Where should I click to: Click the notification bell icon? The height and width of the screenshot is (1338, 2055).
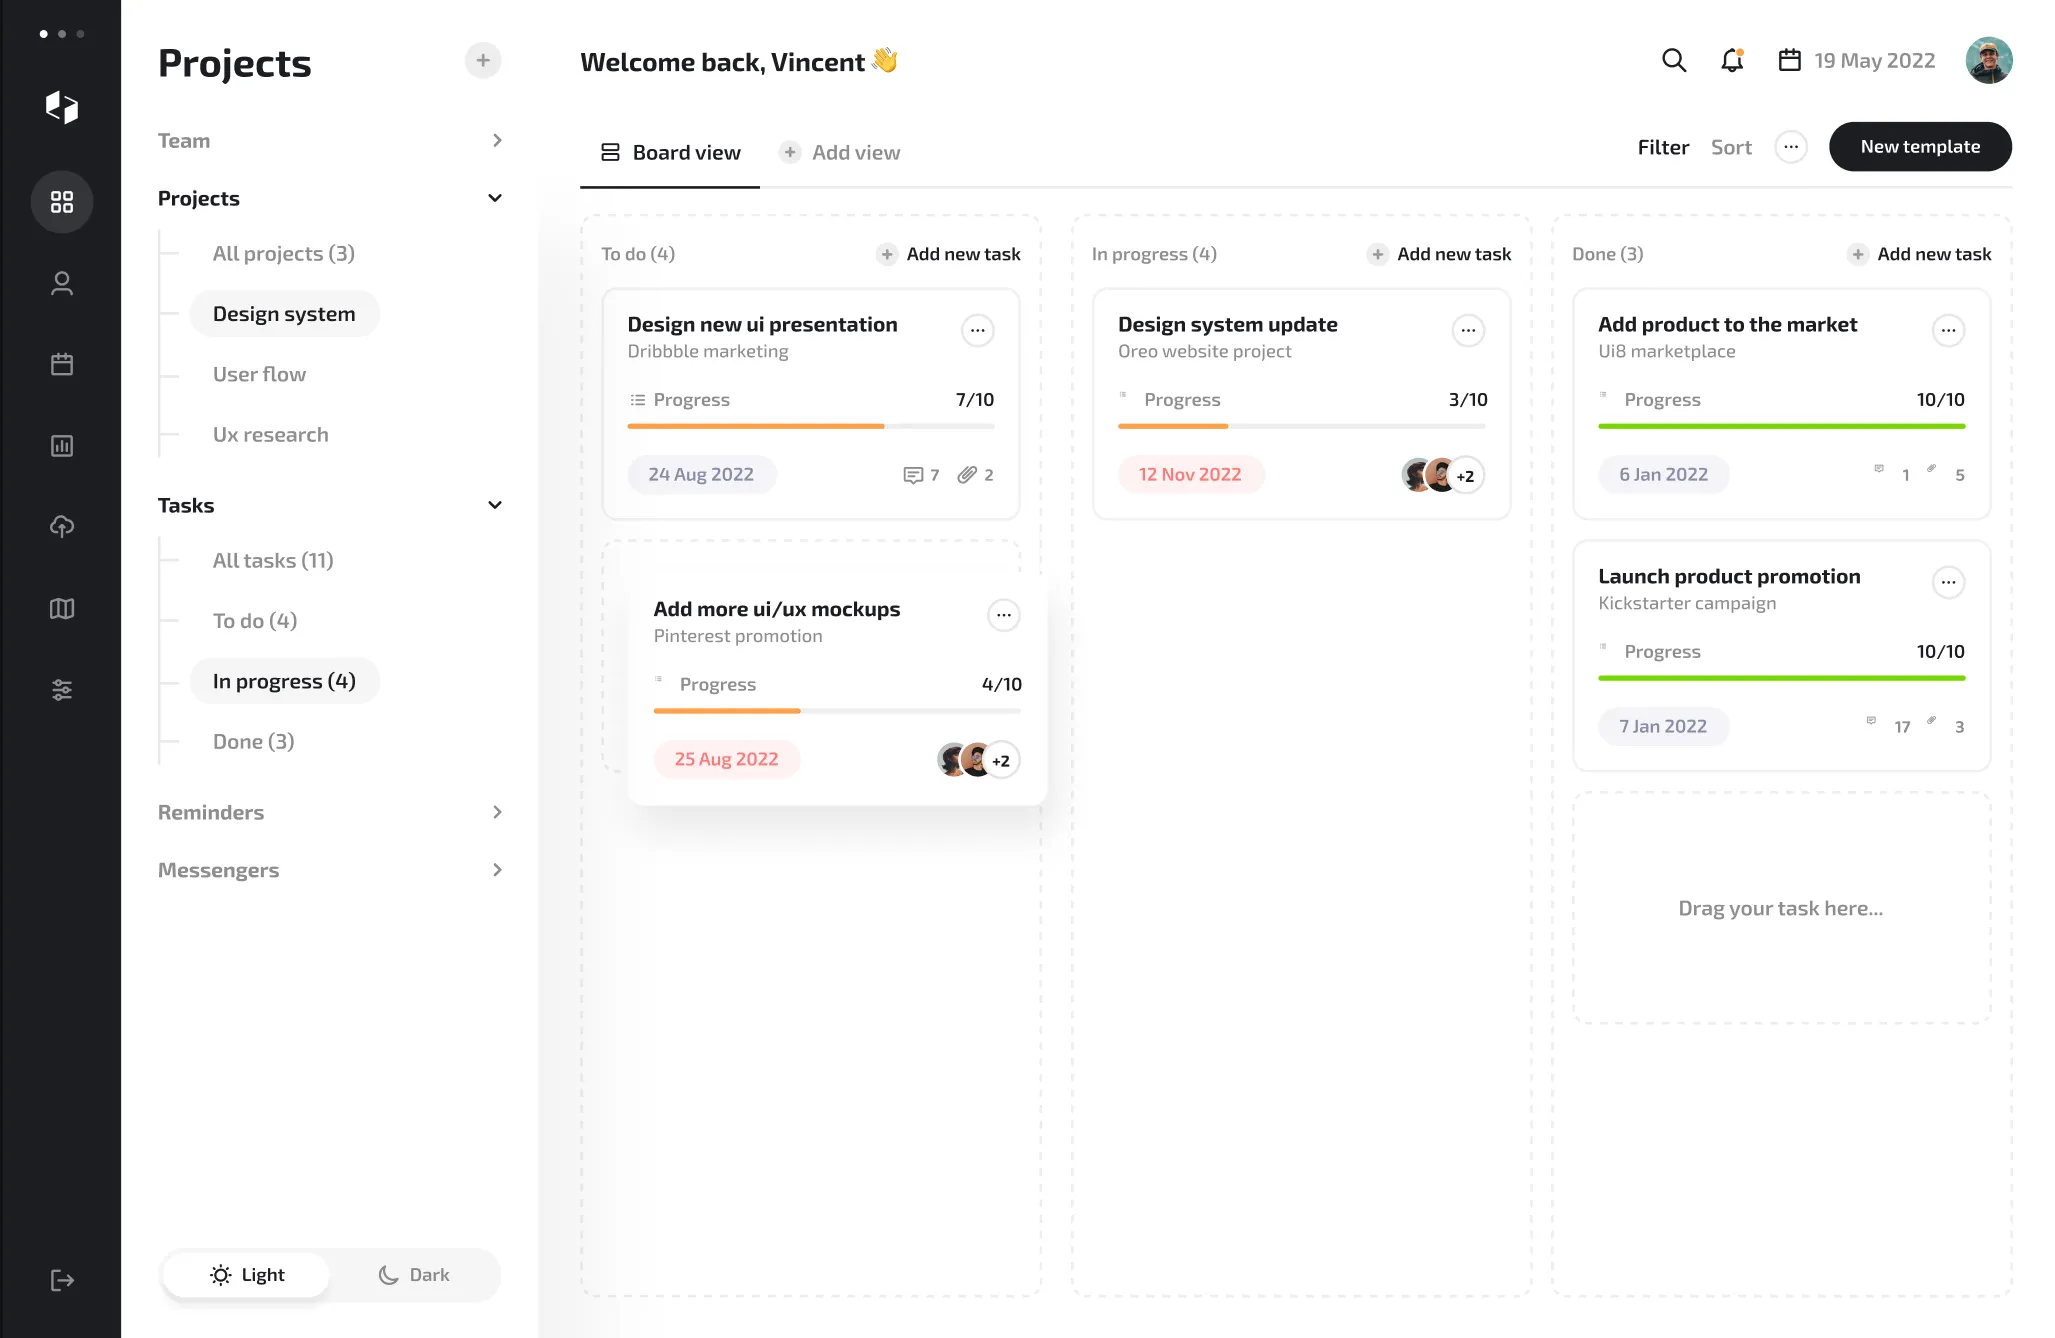1732,61
